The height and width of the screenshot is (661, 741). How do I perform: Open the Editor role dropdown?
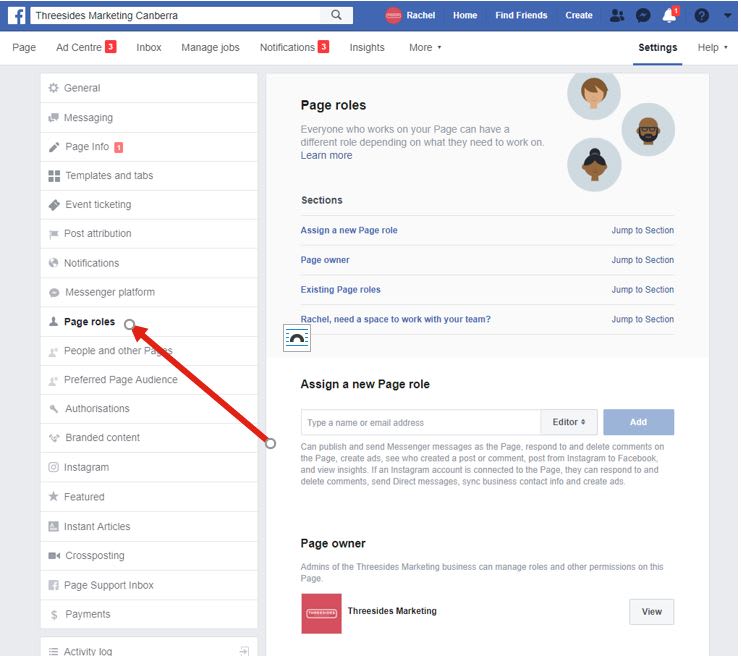571,424
